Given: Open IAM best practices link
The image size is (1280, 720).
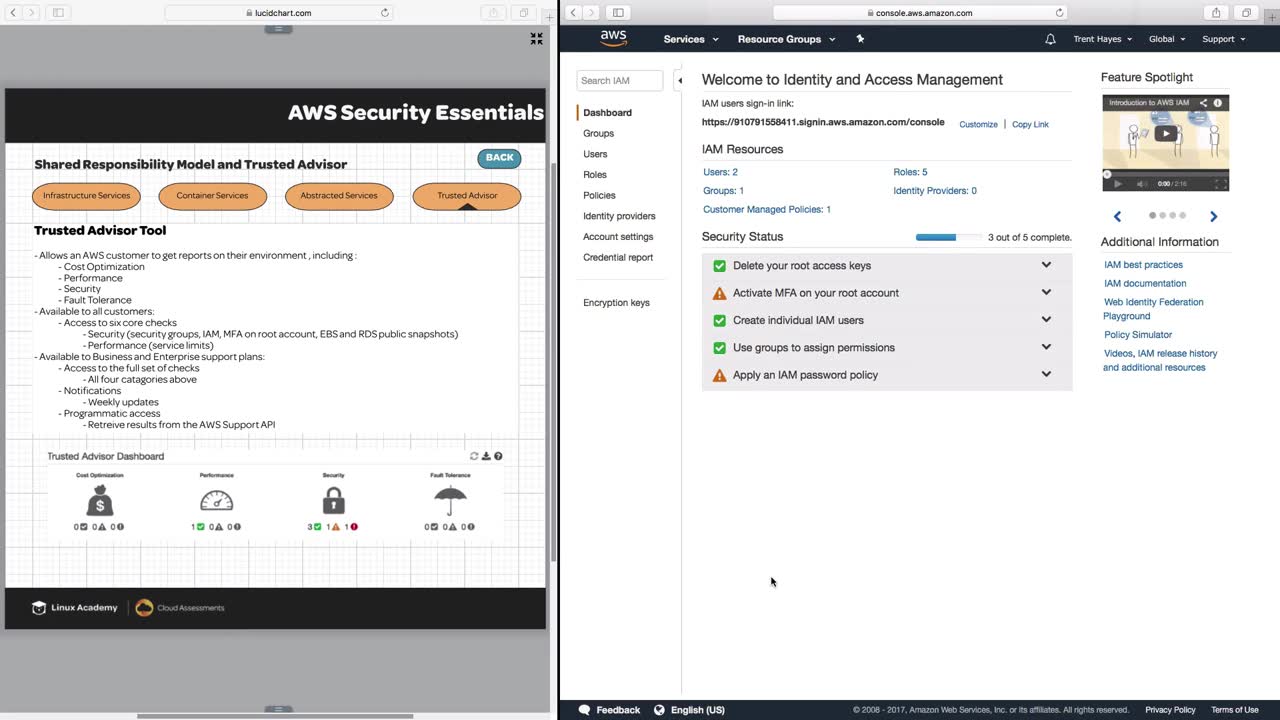Looking at the screenshot, I should [x=1143, y=265].
